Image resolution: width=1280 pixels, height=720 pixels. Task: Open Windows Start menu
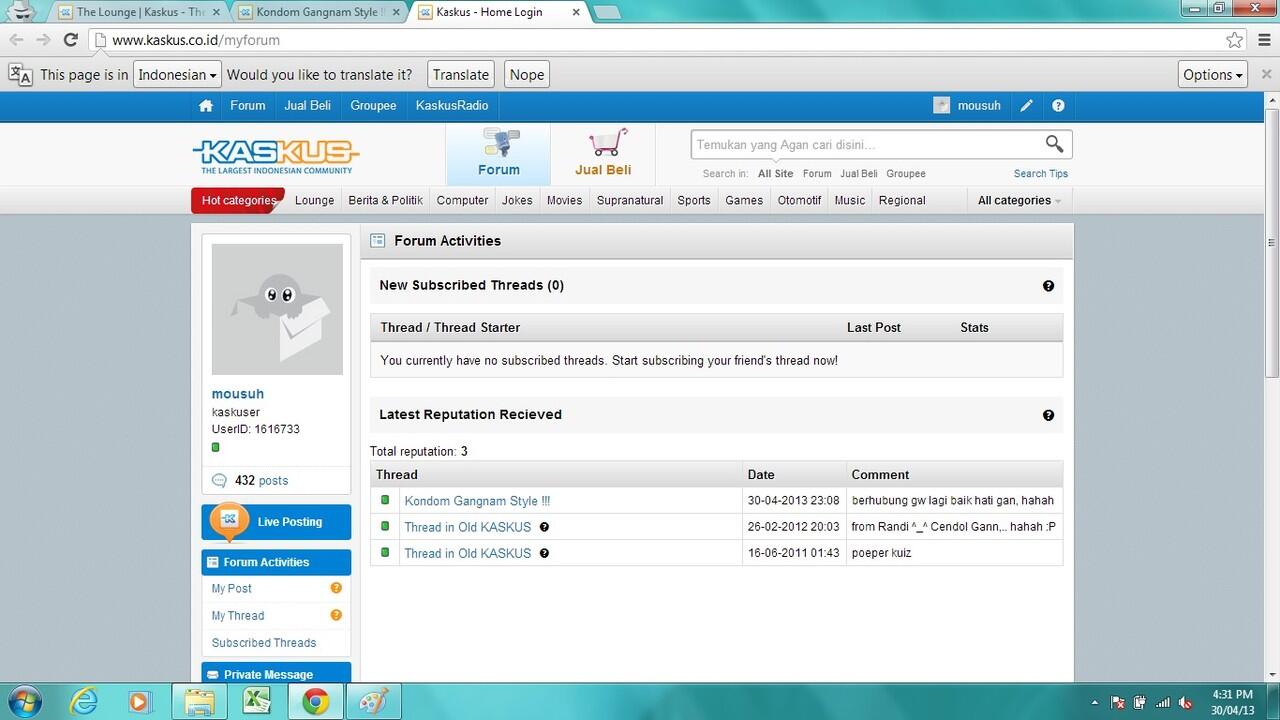[24, 701]
